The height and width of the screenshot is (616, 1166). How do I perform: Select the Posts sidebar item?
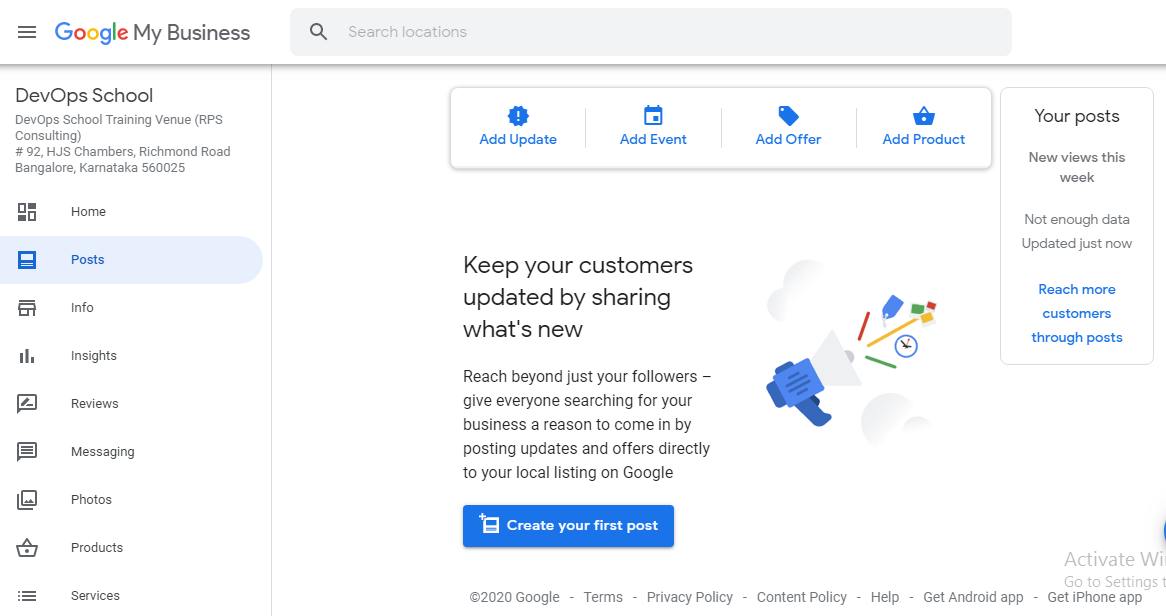coord(132,260)
